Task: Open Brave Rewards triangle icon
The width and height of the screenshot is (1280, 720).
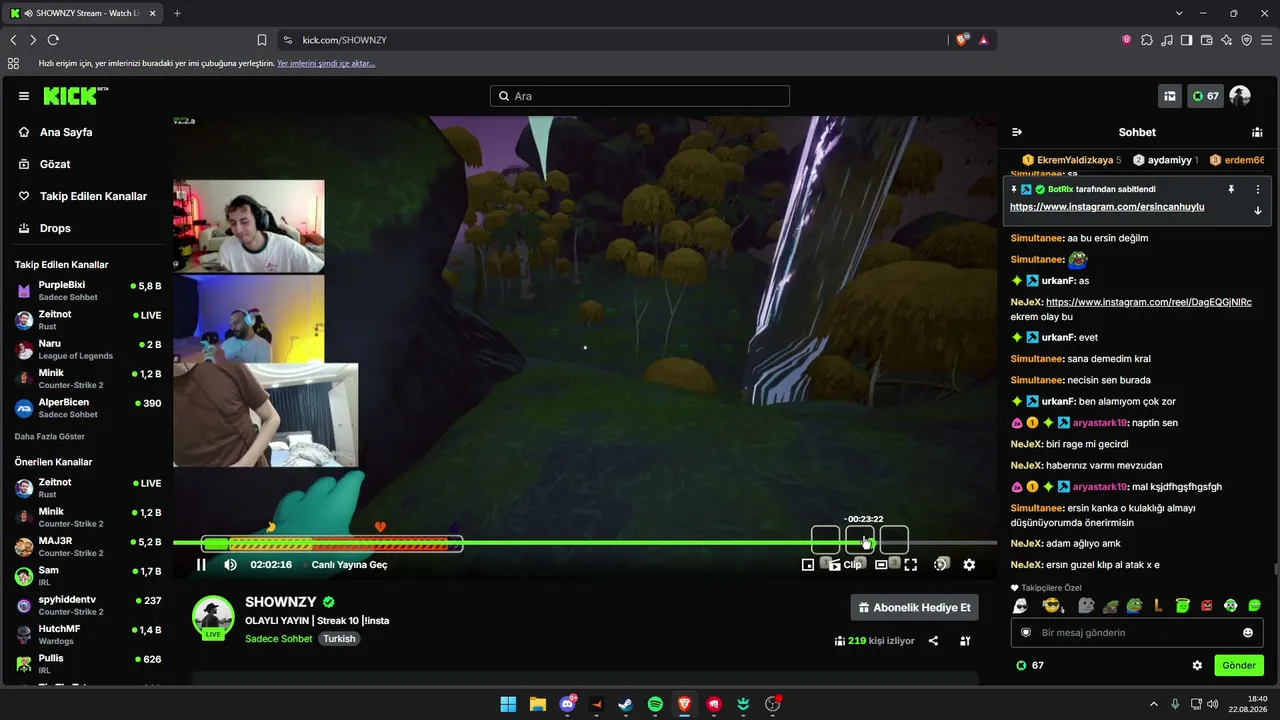Action: coord(984,40)
